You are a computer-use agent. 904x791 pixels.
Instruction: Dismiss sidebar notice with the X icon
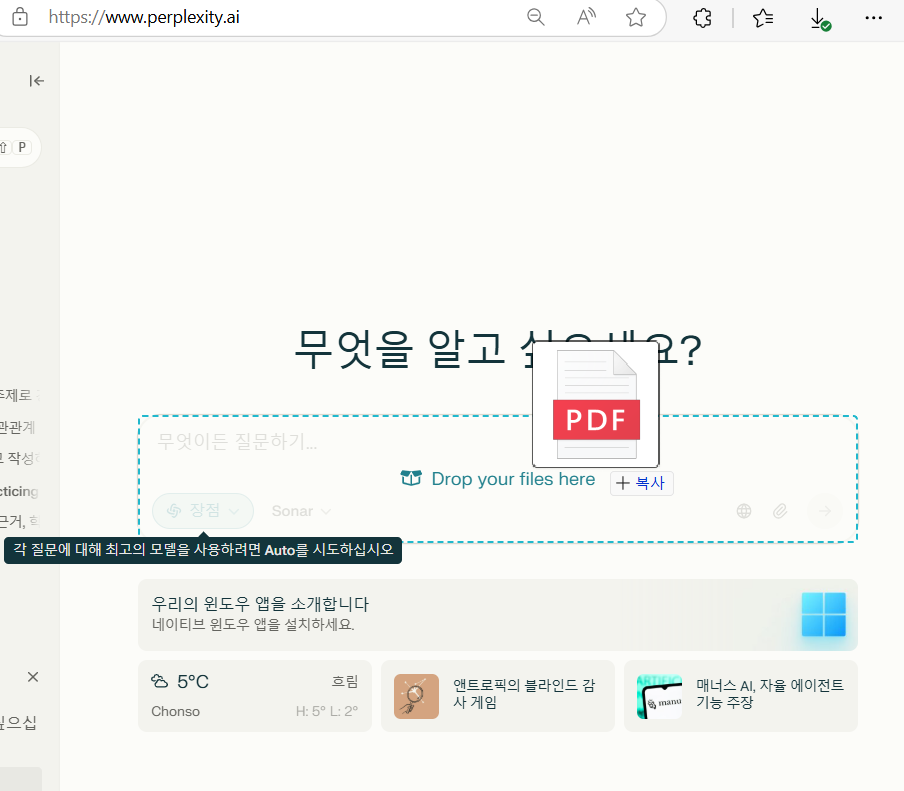click(33, 677)
